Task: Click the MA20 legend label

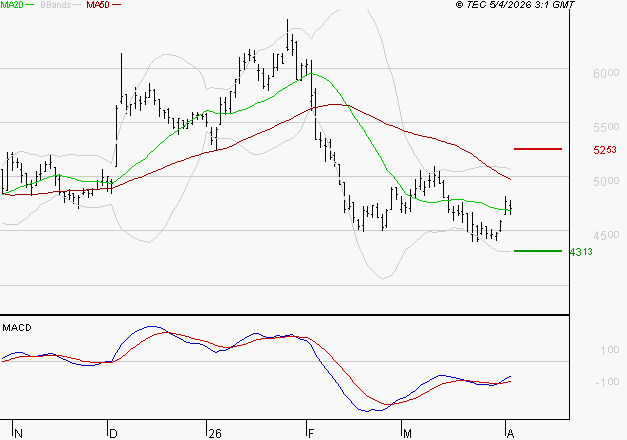Action: click(12, 5)
